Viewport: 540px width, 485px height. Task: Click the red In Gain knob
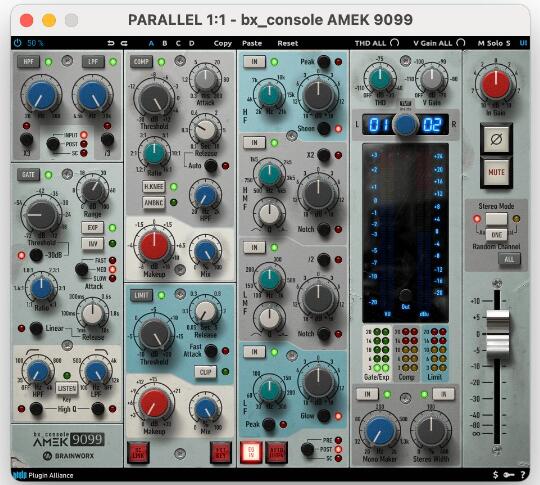[496, 84]
